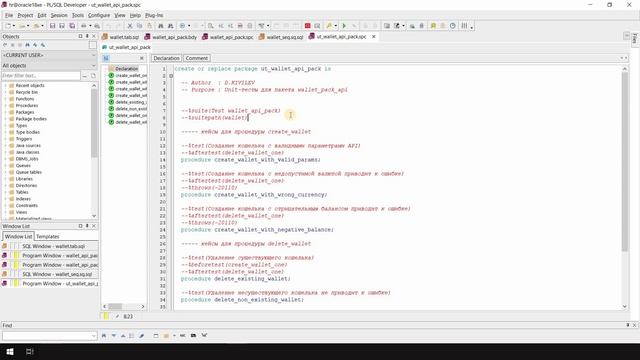
Task: Open the Templates tab
Action: [47, 236]
